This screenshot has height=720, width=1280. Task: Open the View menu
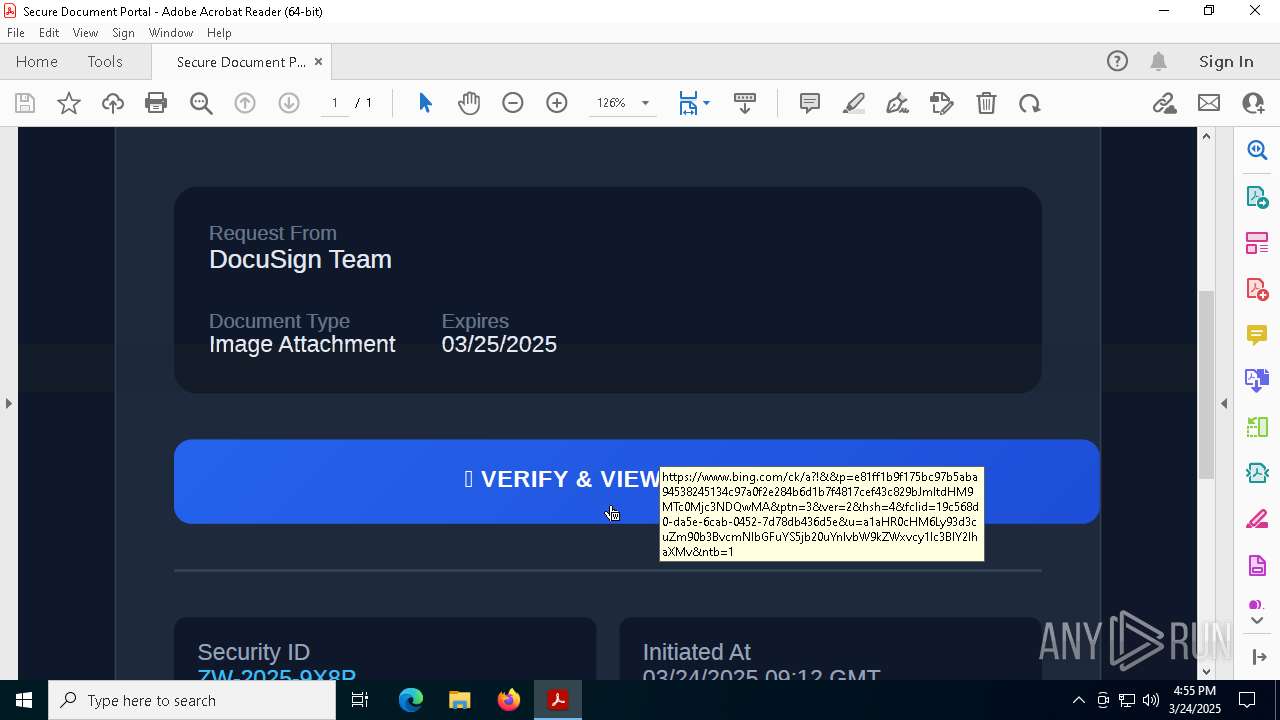click(86, 33)
